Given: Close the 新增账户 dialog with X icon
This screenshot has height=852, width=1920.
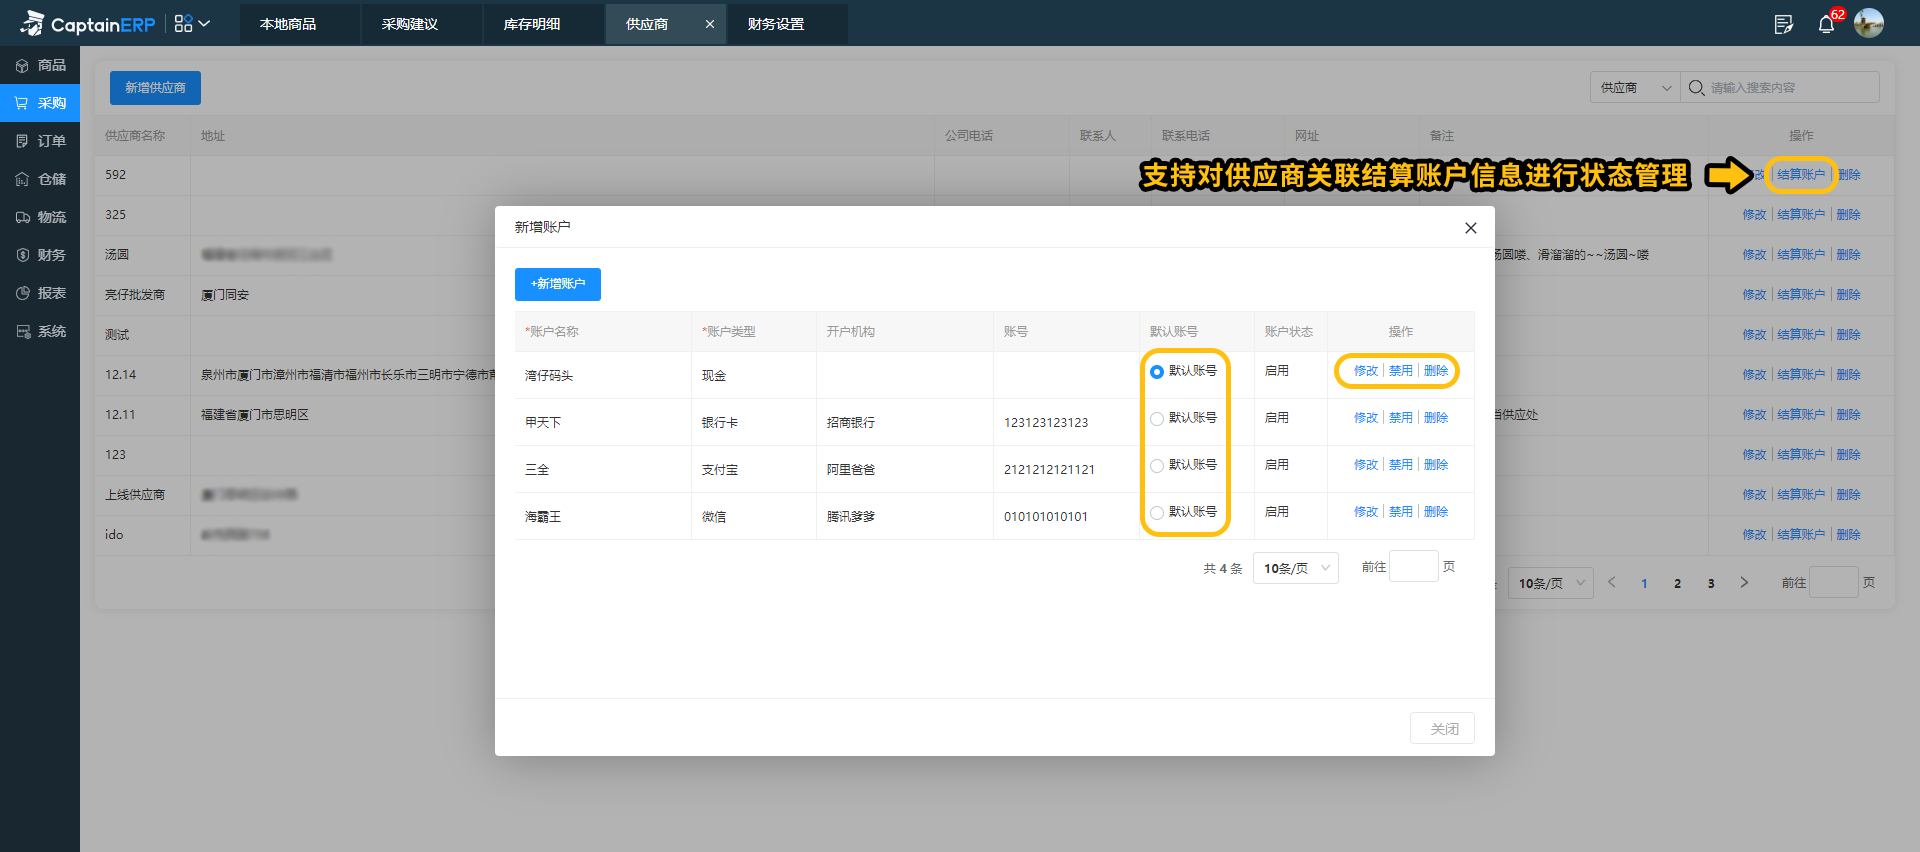Looking at the screenshot, I should 1470,228.
